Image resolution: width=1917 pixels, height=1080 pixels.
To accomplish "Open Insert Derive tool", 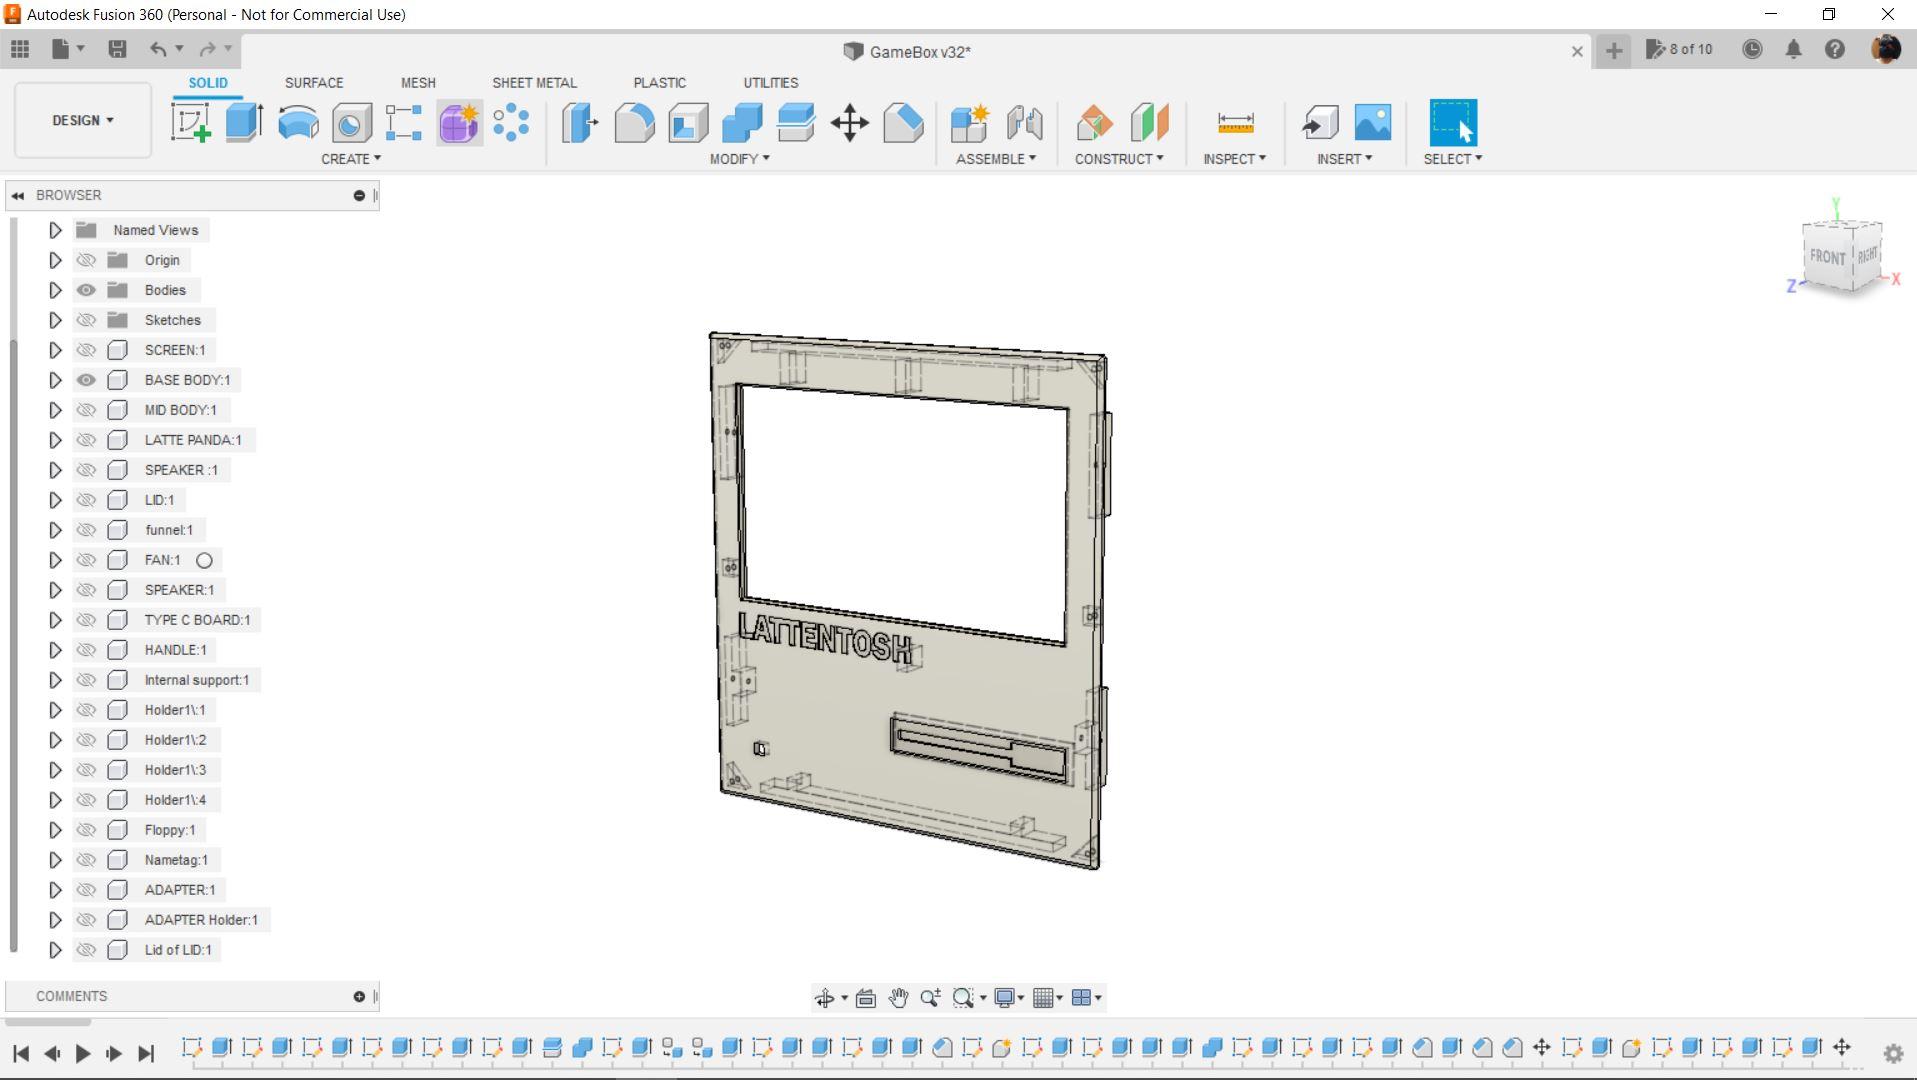I will [x=1320, y=123].
